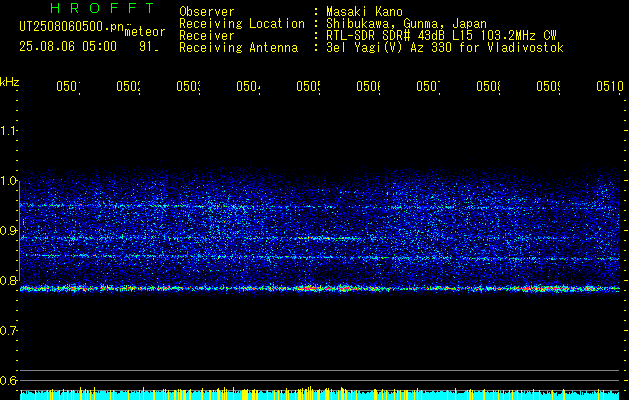629x400 pixels.
Task: Click the 1.0 kHz axis label
Action: [x=8, y=181]
